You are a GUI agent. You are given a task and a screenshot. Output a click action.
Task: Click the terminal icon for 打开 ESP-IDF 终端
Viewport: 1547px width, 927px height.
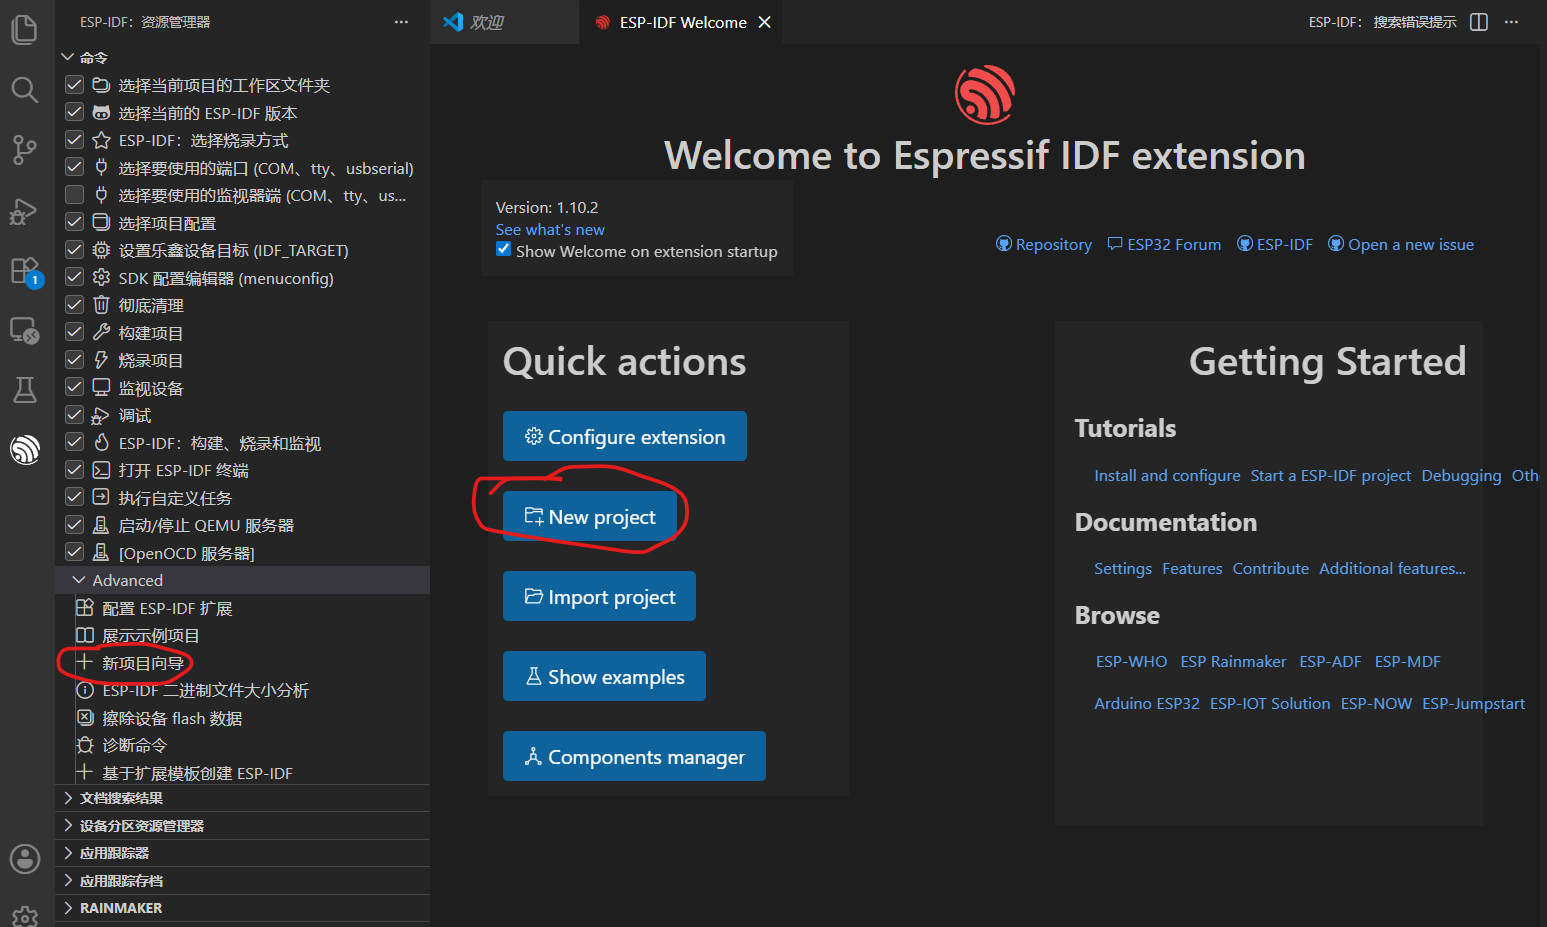101,470
